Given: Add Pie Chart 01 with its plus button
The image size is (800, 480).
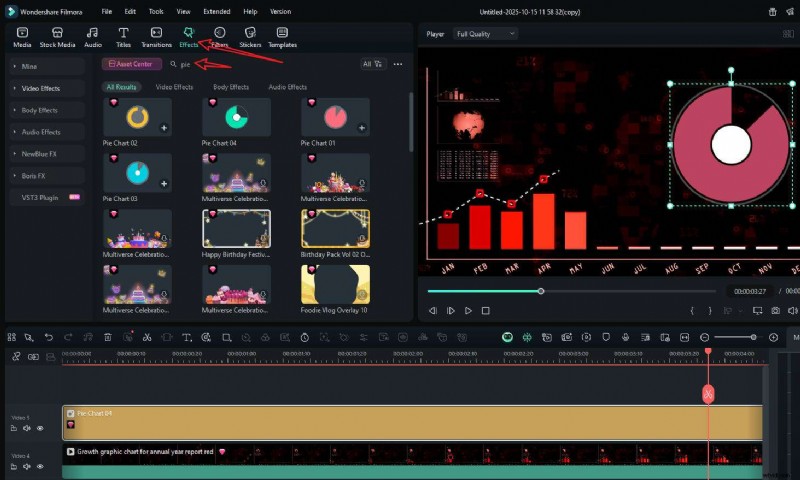Looking at the screenshot, I should click(x=362, y=128).
